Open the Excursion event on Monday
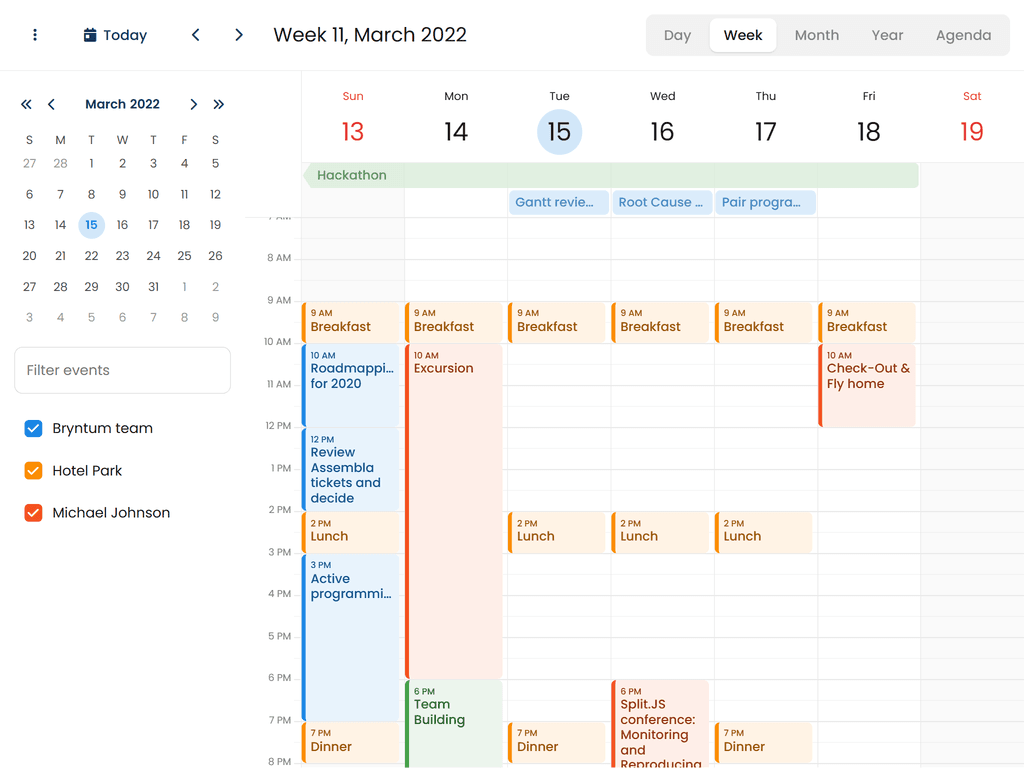 [454, 500]
